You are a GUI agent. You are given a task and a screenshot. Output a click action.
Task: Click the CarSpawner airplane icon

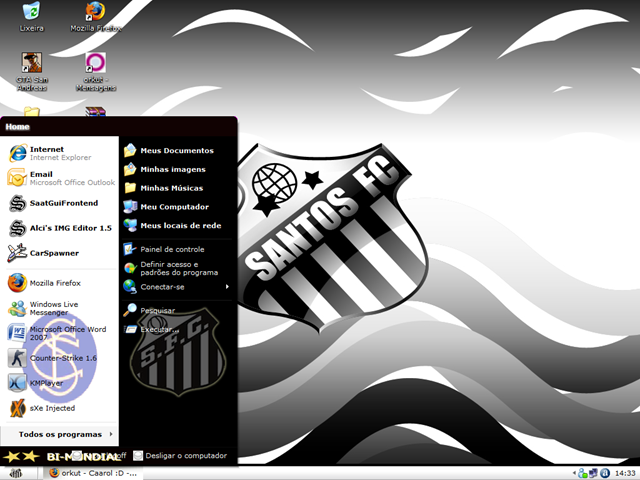(x=17, y=253)
